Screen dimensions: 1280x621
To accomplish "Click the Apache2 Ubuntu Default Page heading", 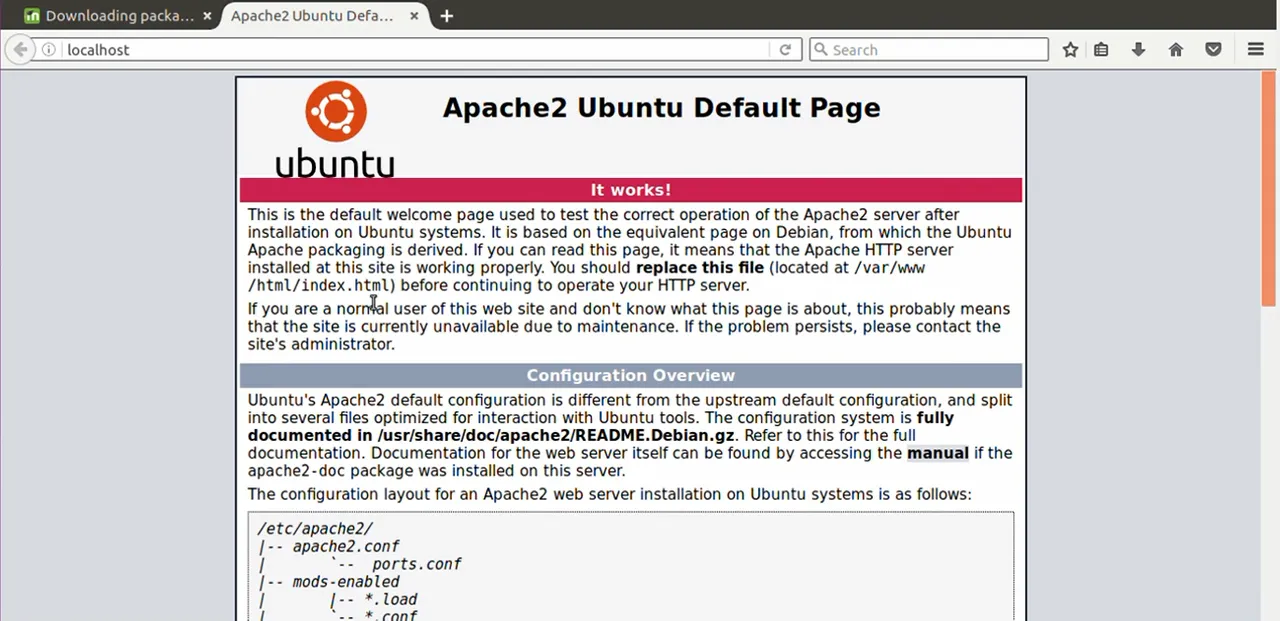I will coord(661,108).
